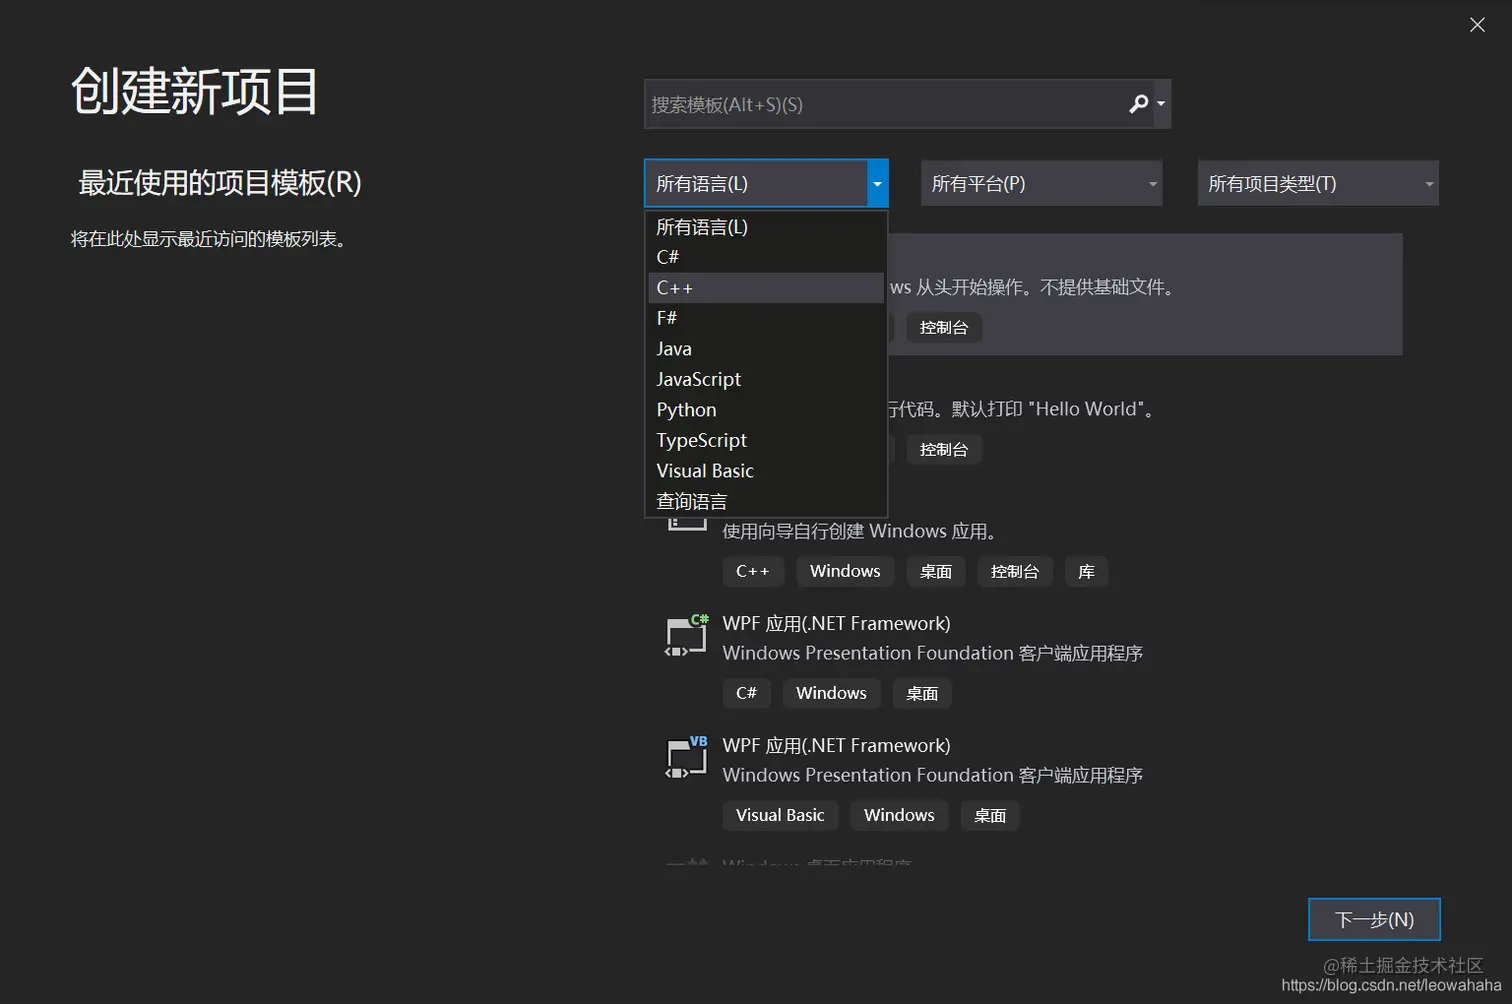Open the all project types dropdown
Screen dimensions: 1512x1004
[x=1318, y=183]
